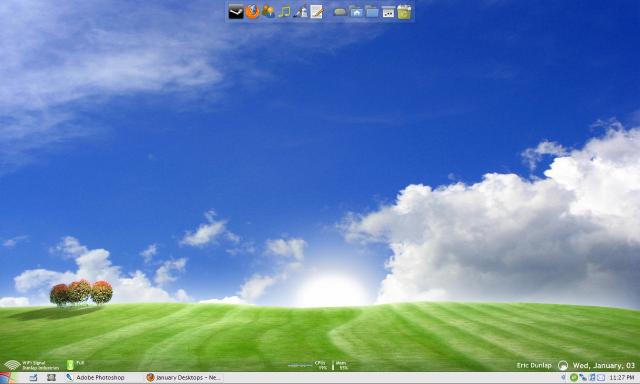Click the network connection tray icon
The height and width of the screenshot is (384, 640).
pyautogui.click(x=582, y=378)
